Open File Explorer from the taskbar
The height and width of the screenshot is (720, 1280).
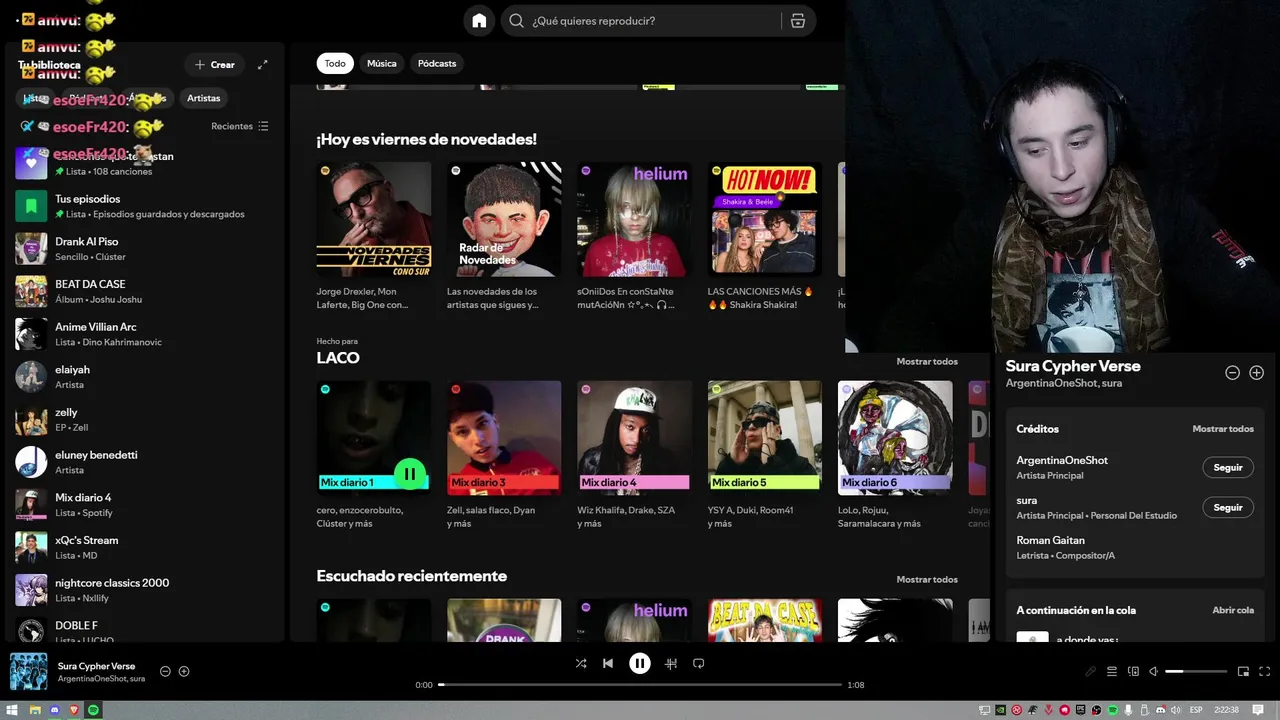point(35,710)
